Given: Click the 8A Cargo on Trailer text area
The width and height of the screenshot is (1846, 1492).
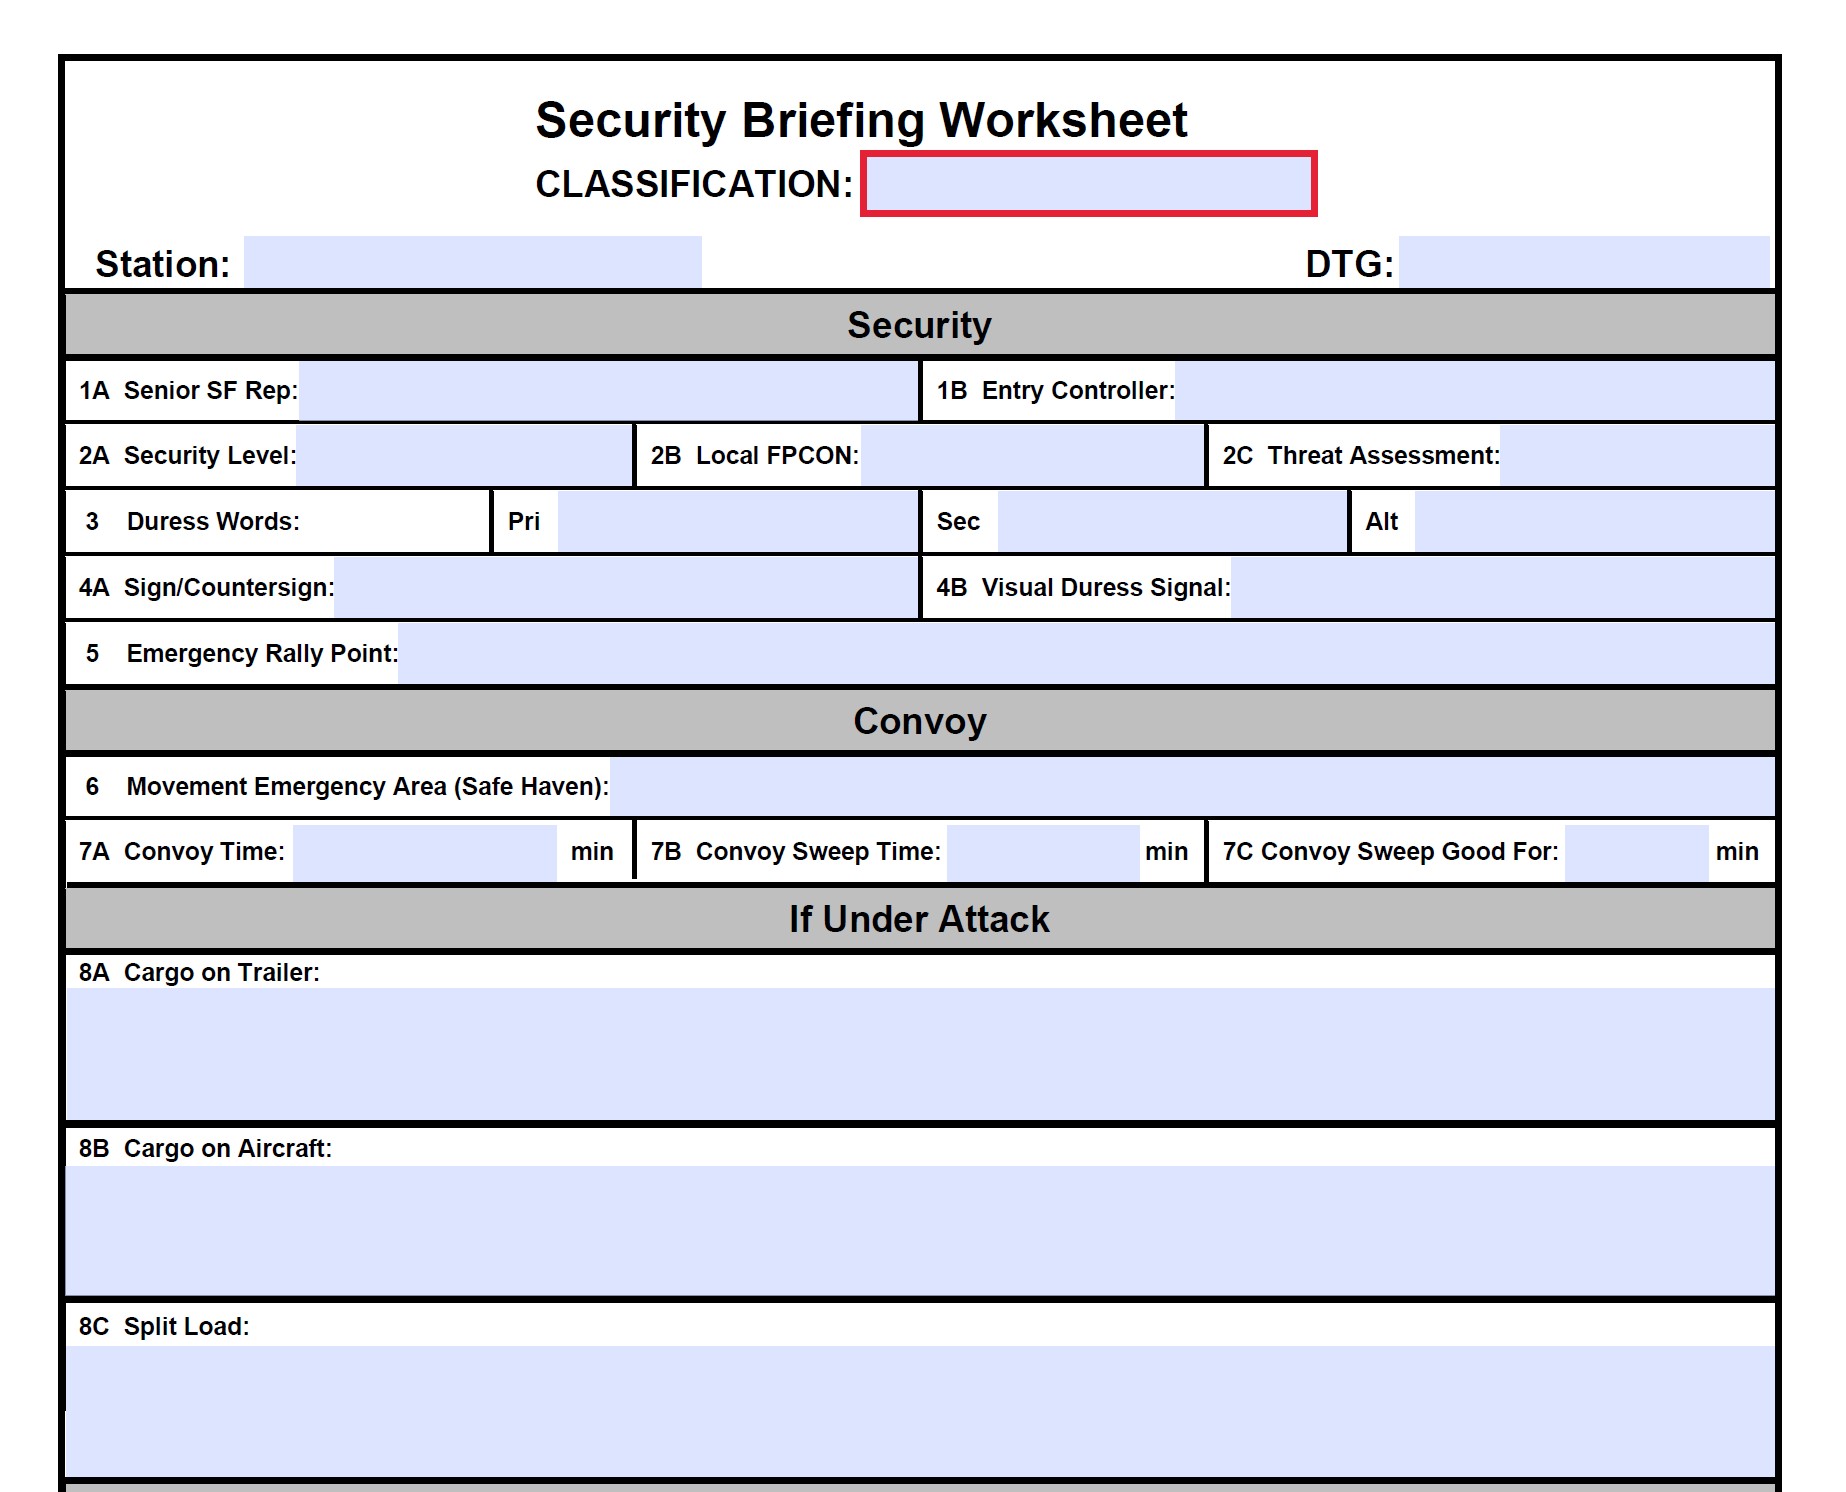Looking at the screenshot, I should (920, 1054).
